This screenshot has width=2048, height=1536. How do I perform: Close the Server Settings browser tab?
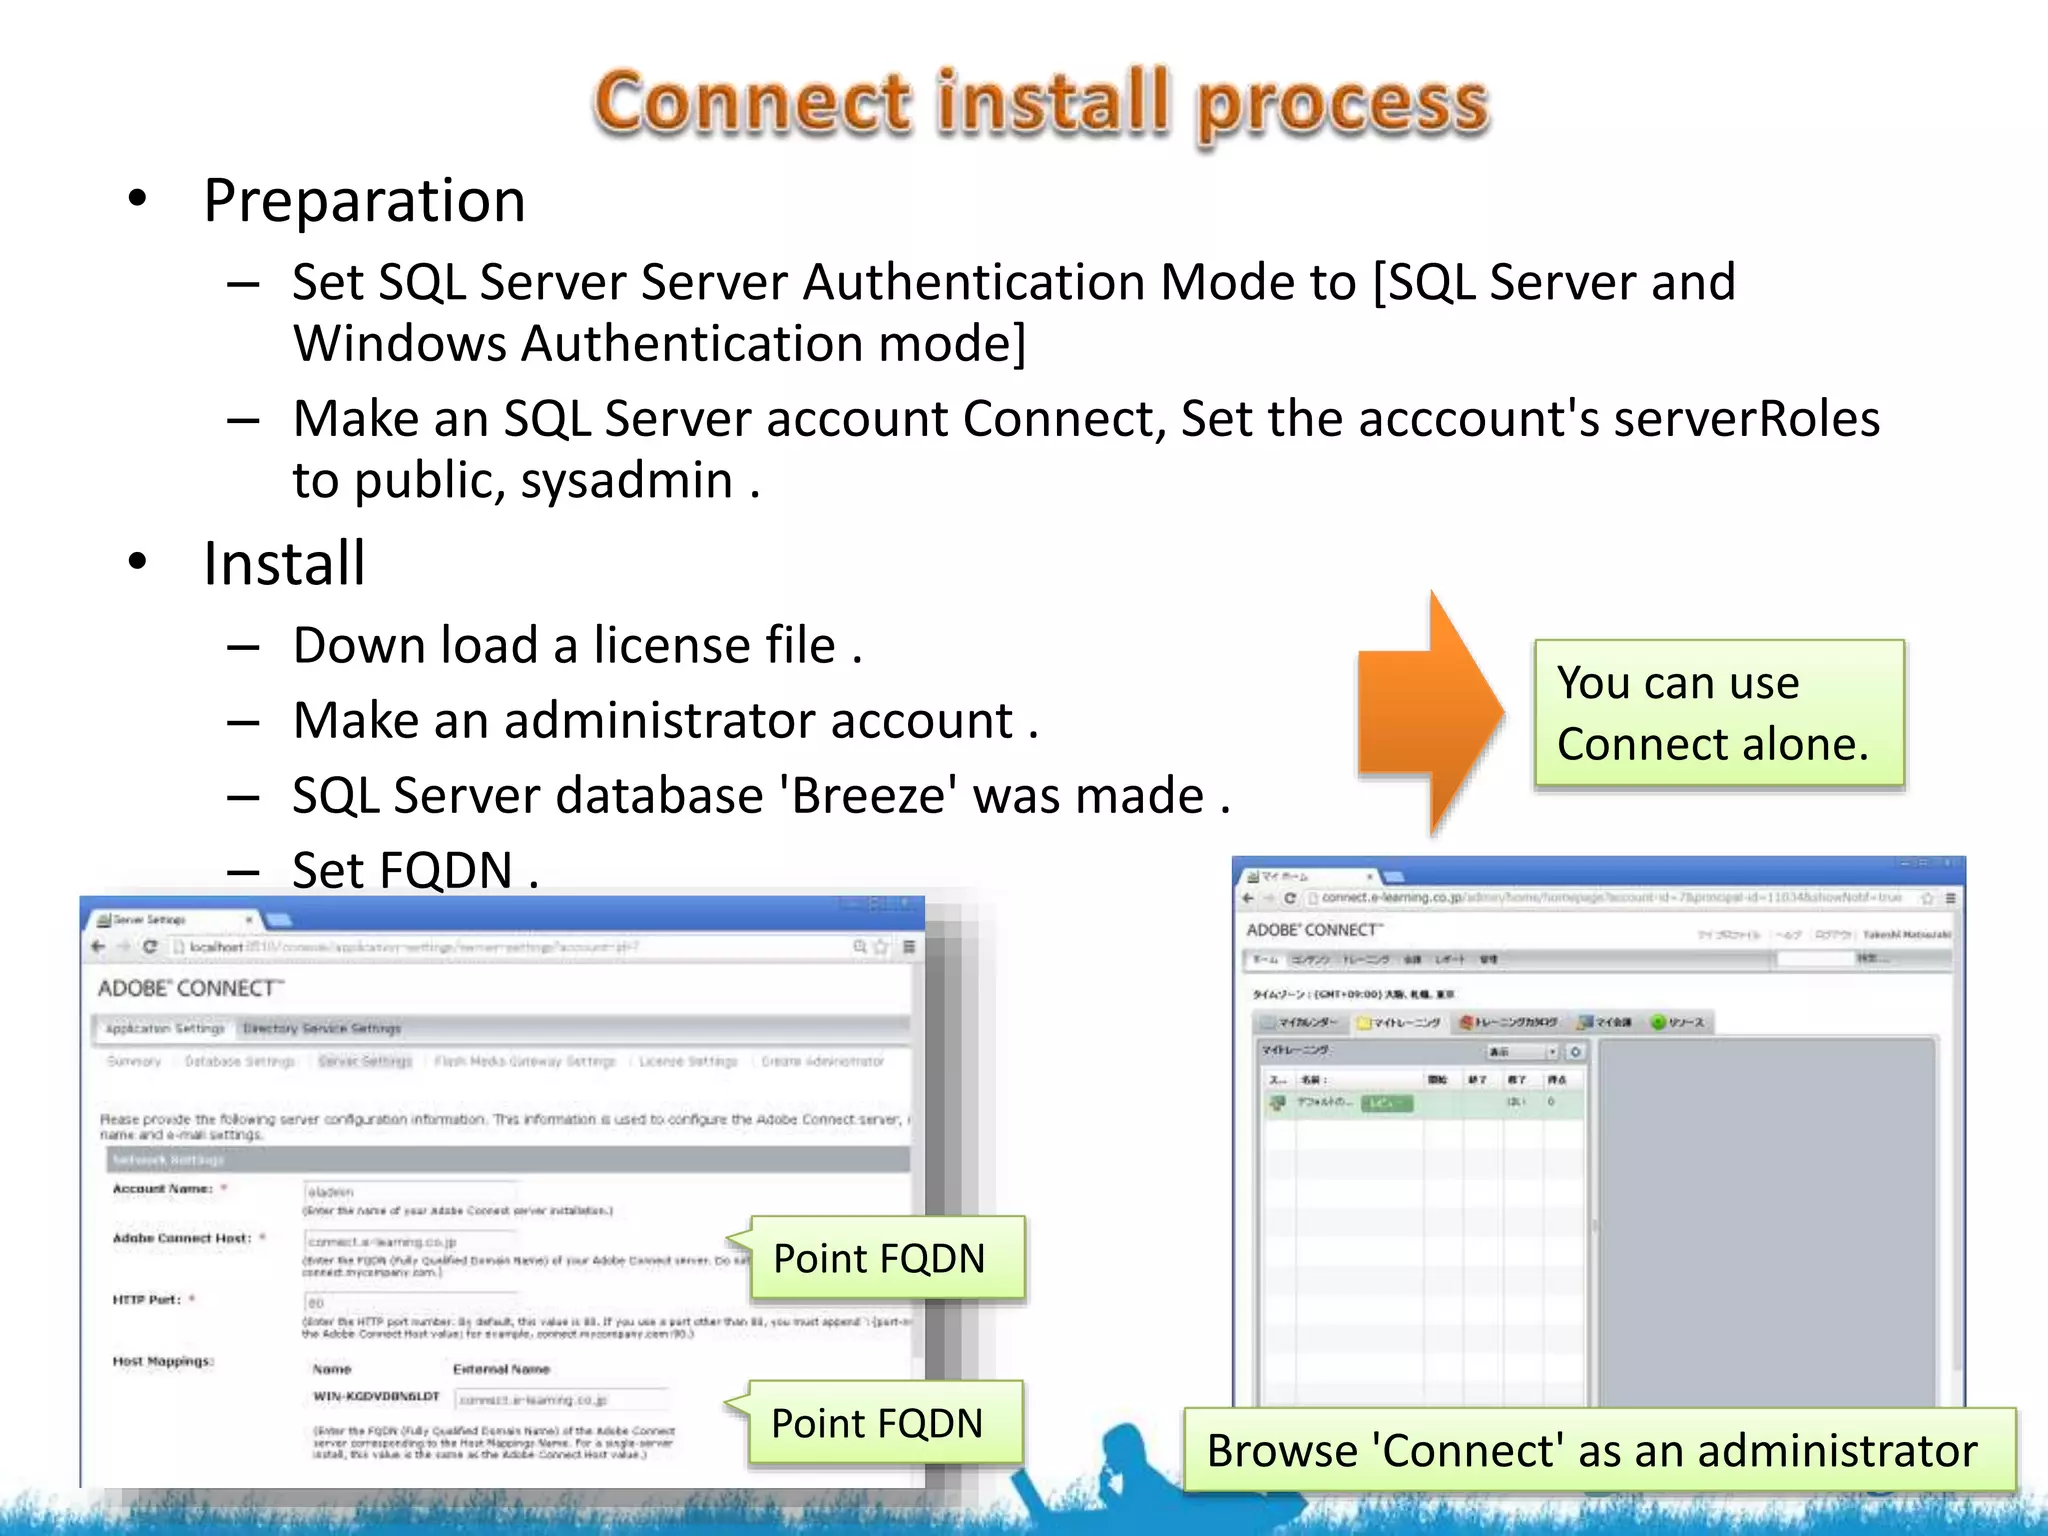(249, 919)
